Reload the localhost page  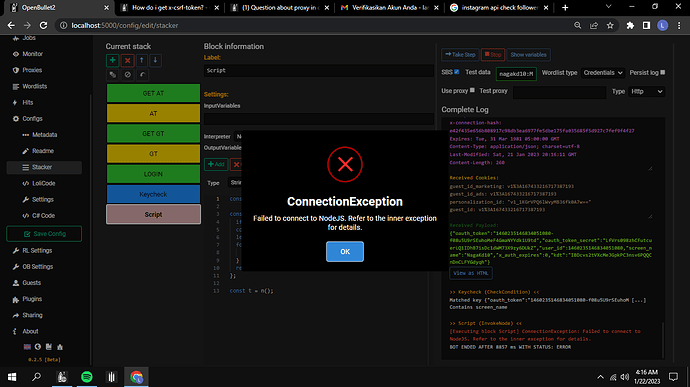[43, 26]
